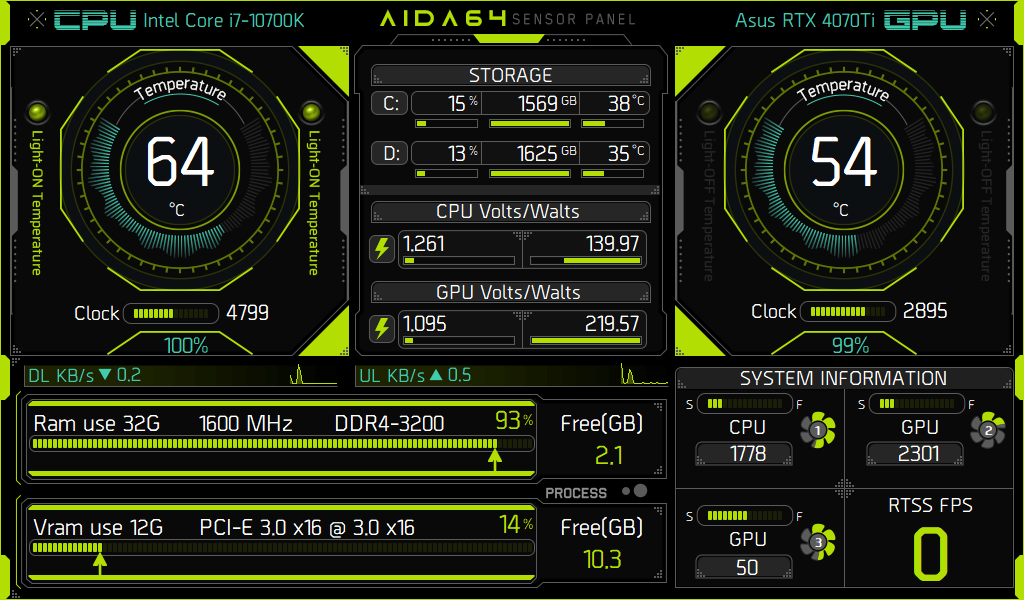Click the DL KB/s down arrow
Screen dimensions: 1024x600
pos(107,375)
